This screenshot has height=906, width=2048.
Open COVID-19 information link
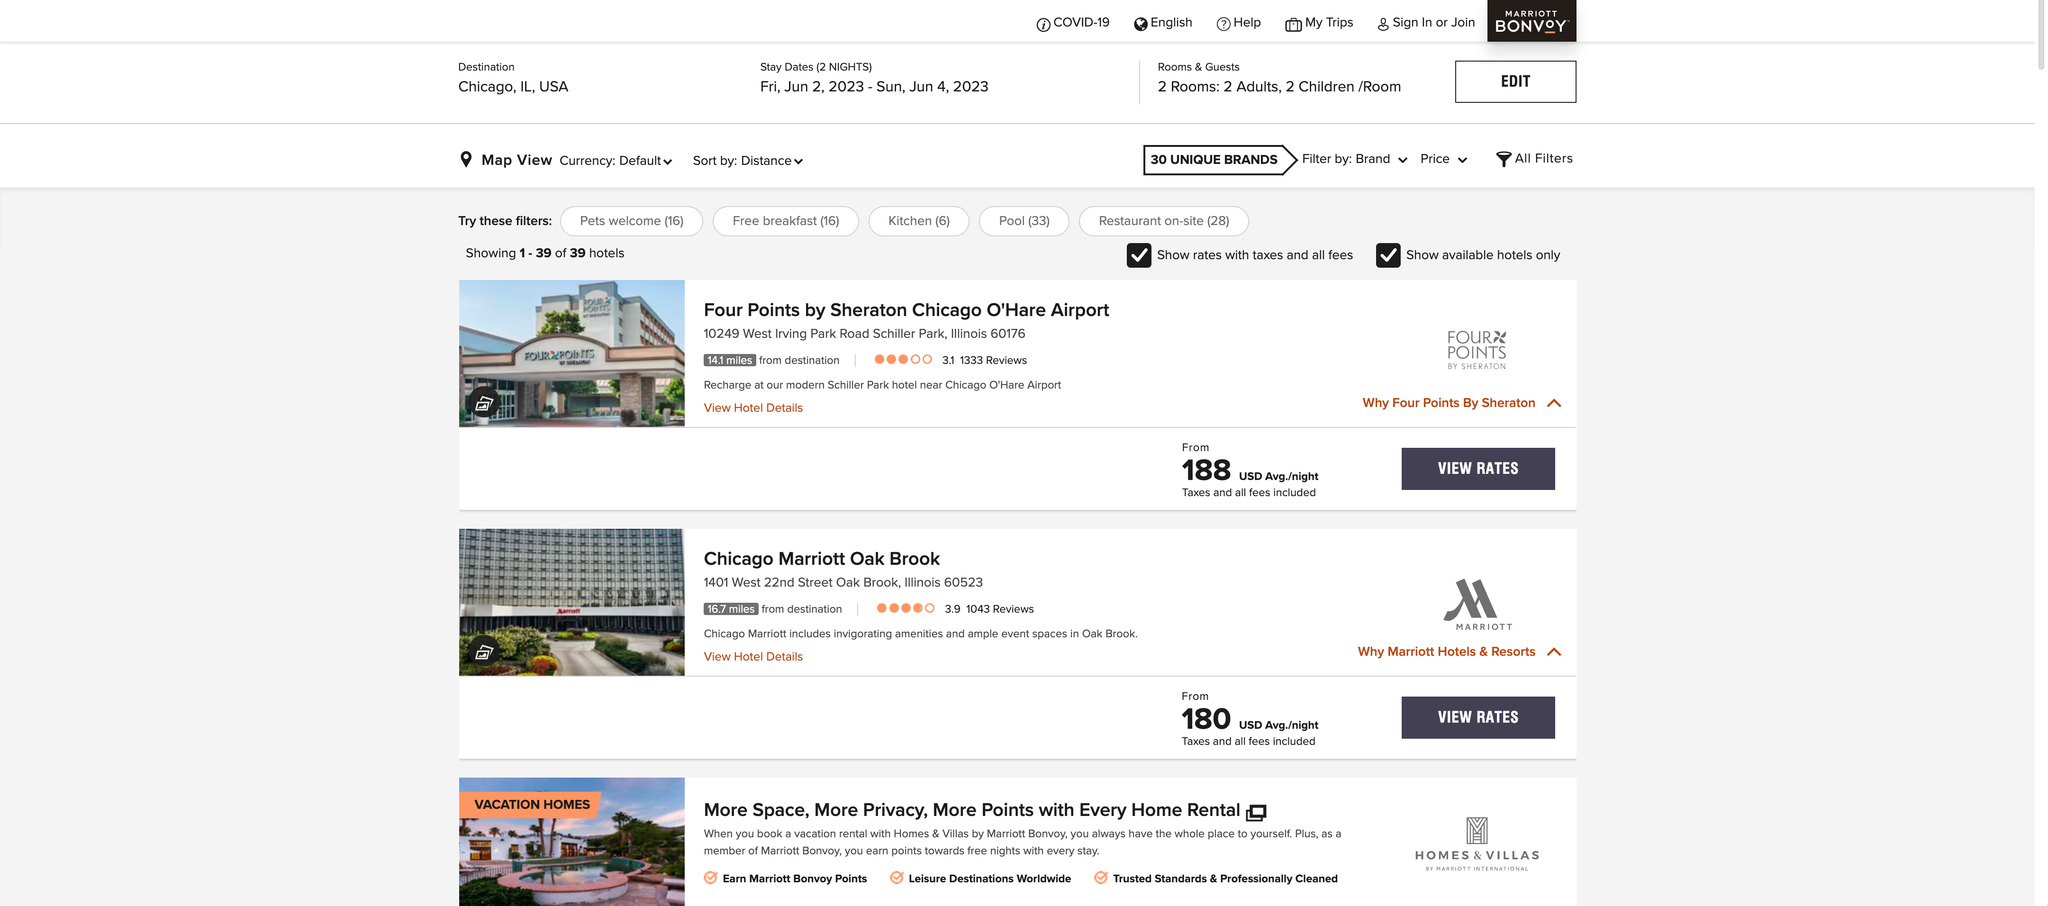(x=1081, y=23)
